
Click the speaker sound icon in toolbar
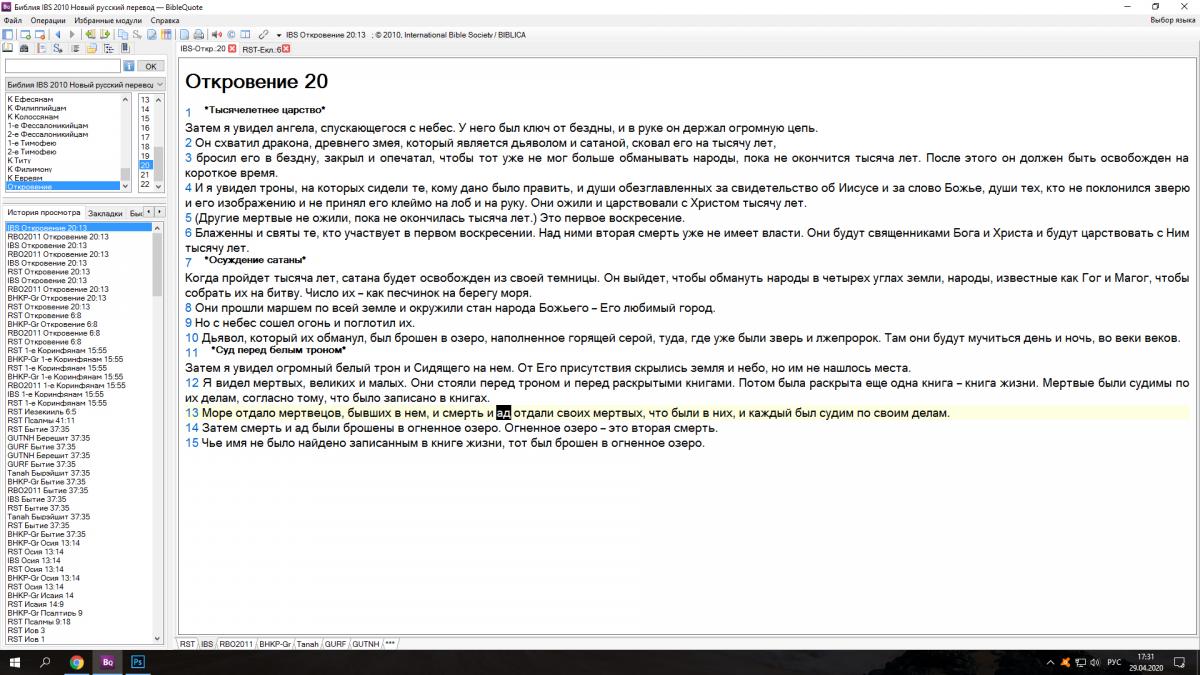217,35
